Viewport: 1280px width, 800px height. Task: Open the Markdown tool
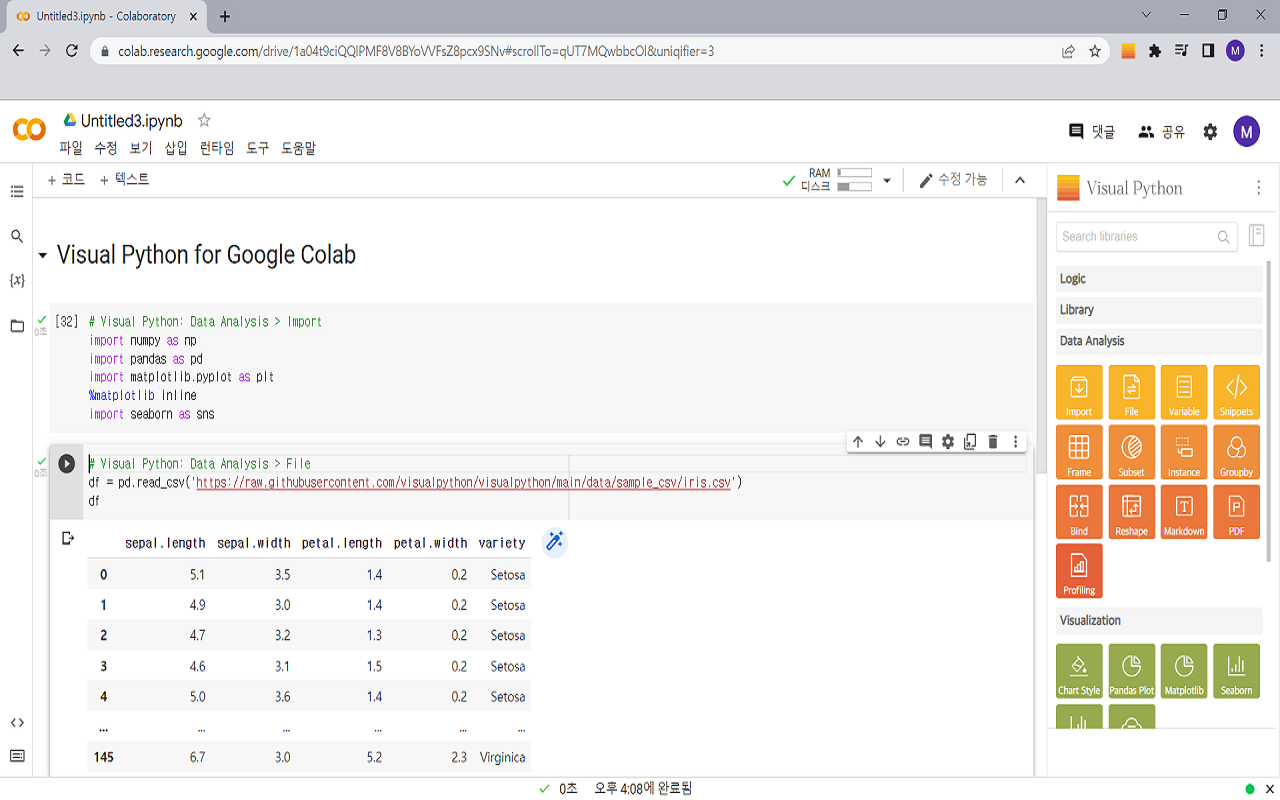pos(1184,512)
